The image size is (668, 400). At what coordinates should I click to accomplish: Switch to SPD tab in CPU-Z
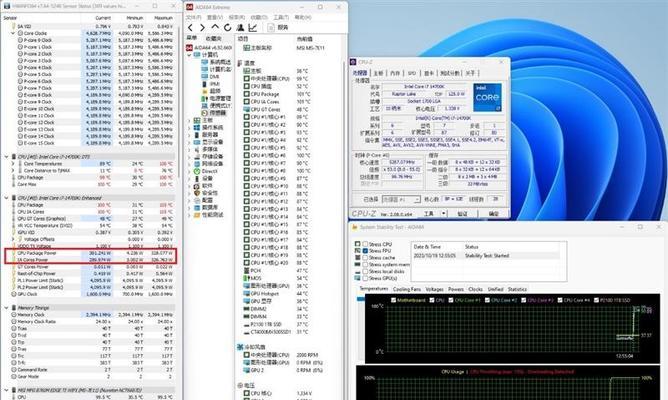(412, 73)
